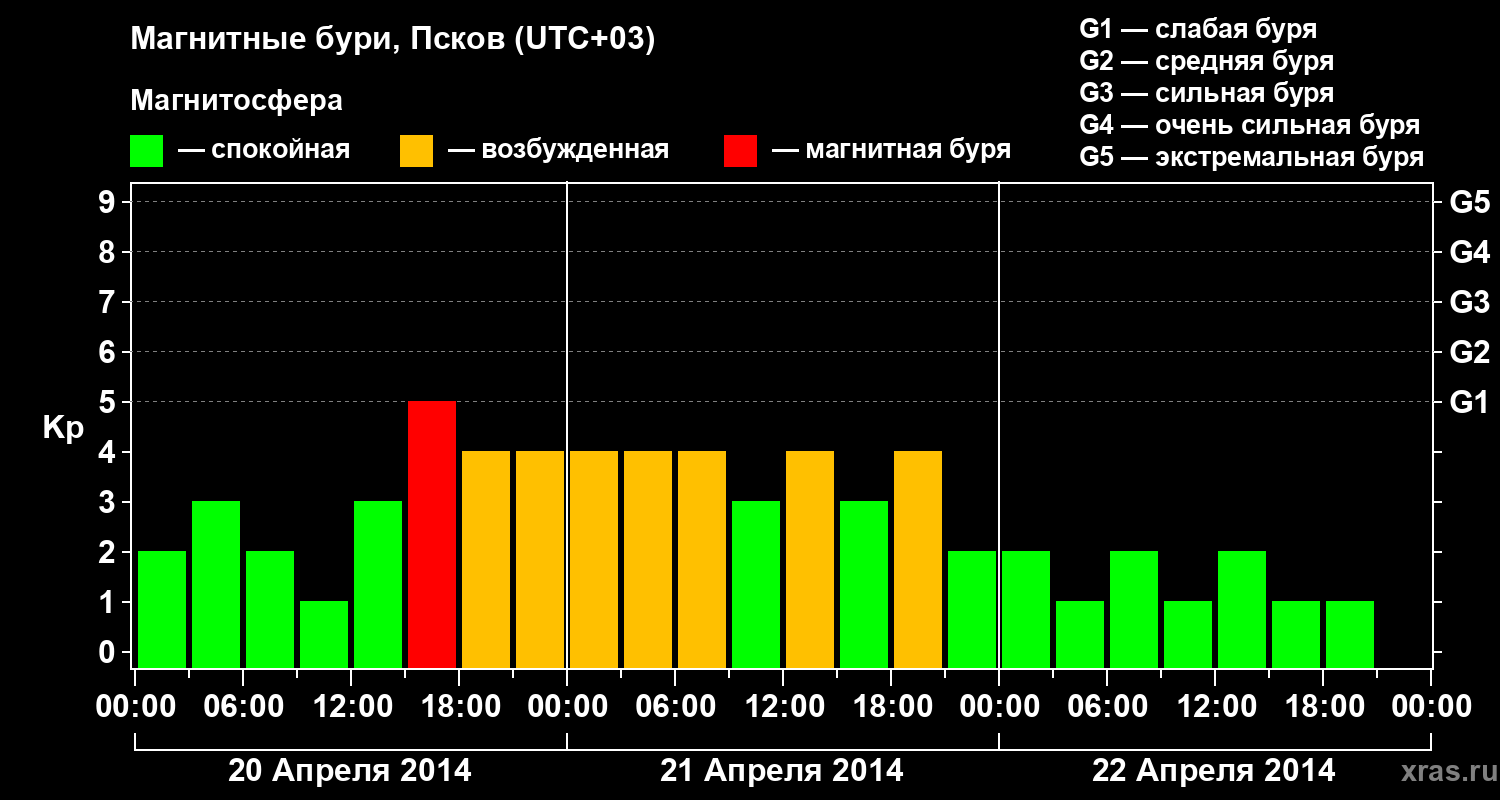Click the 'Kp' axis title
Viewport: 1500px width, 800px height.
[x=63, y=429]
